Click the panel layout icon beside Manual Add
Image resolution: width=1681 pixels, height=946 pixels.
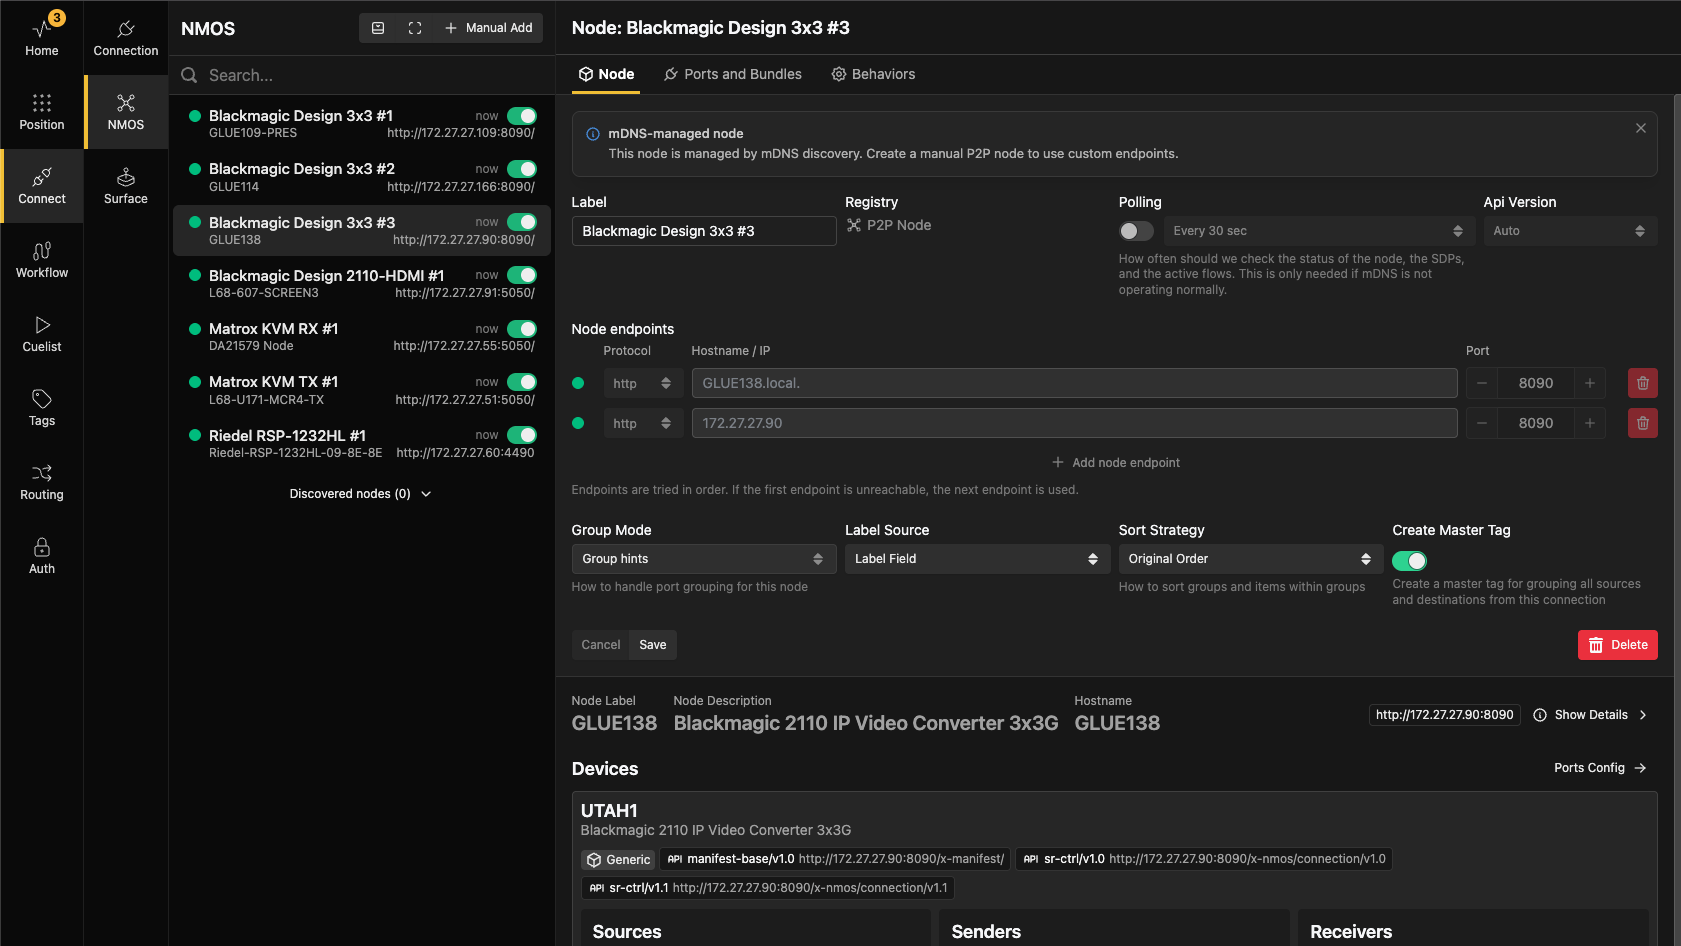tap(378, 28)
